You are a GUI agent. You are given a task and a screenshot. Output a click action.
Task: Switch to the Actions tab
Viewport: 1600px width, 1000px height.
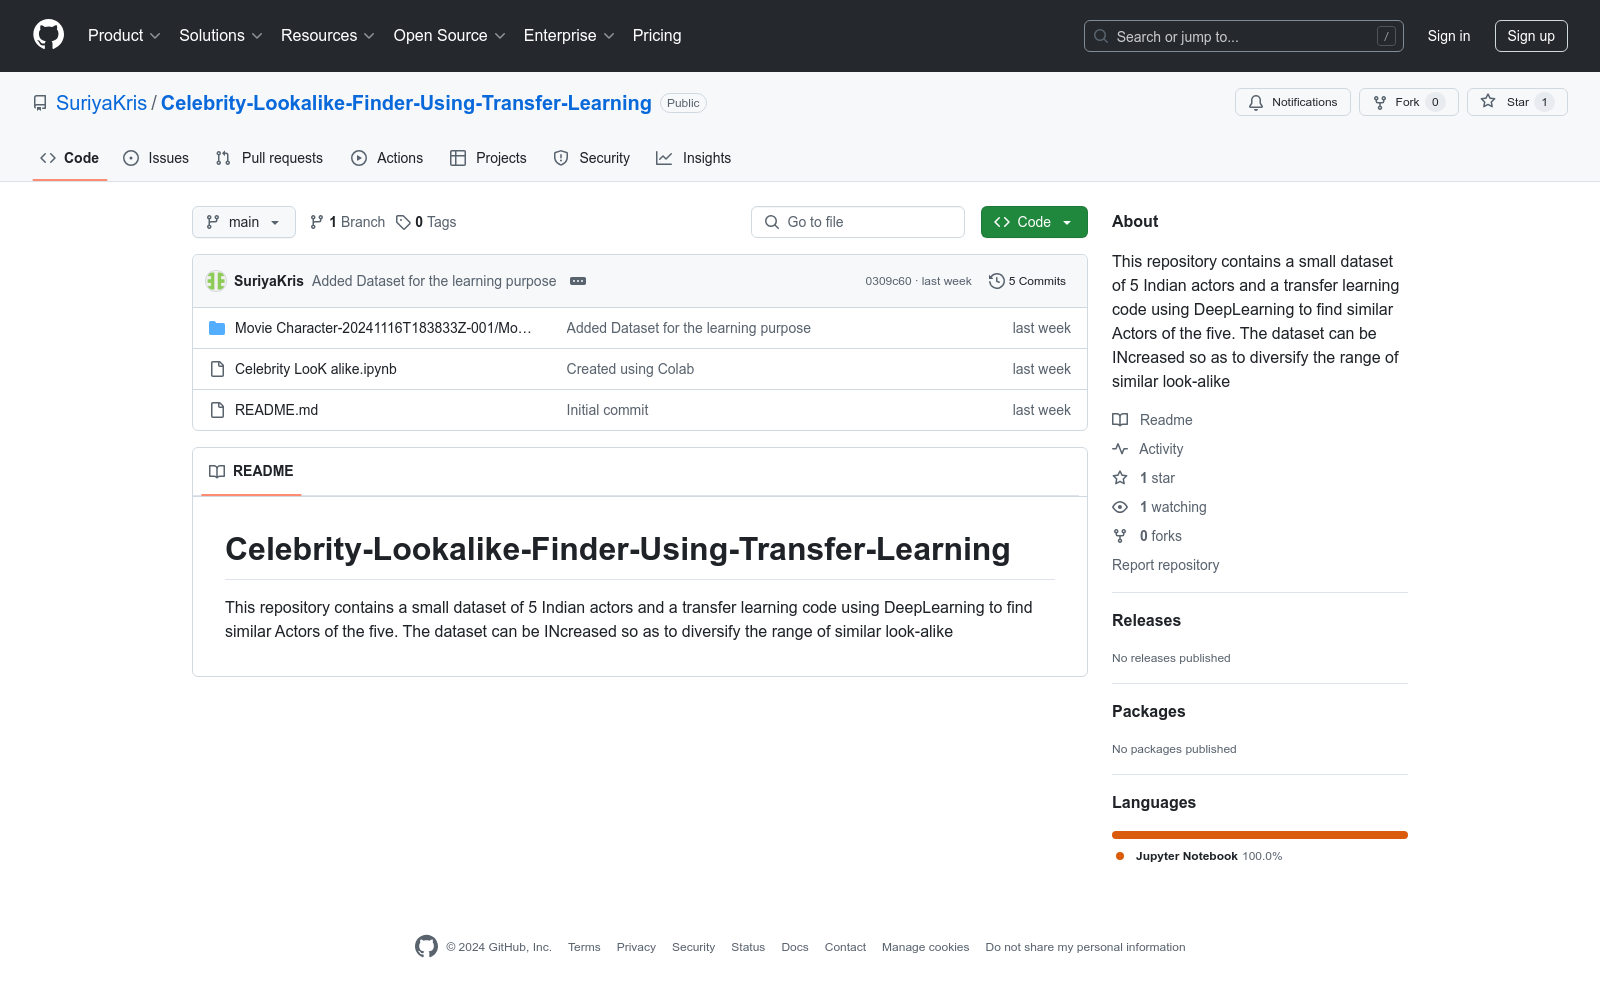[387, 158]
